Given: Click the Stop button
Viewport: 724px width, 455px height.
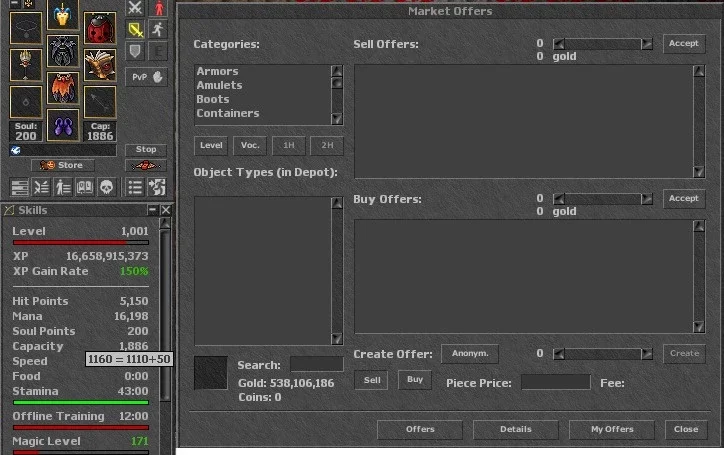Looking at the screenshot, I should pyautogui.click(x=146, y=150).
